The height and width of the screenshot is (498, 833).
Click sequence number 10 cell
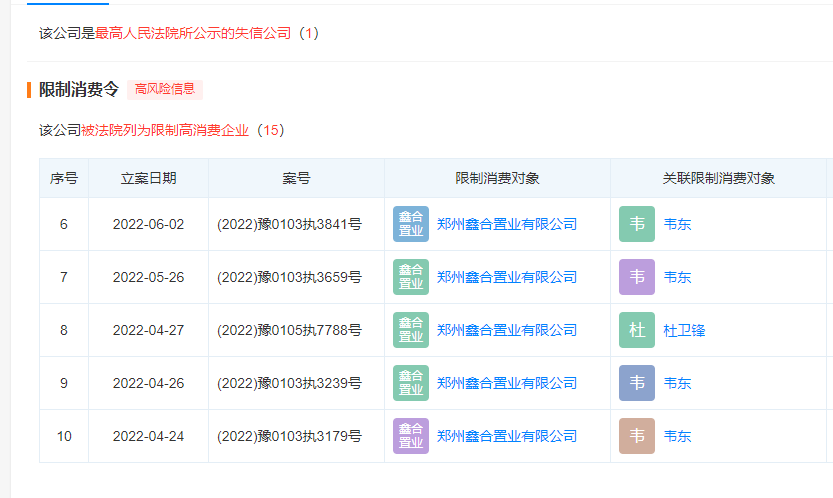[64, 436]
